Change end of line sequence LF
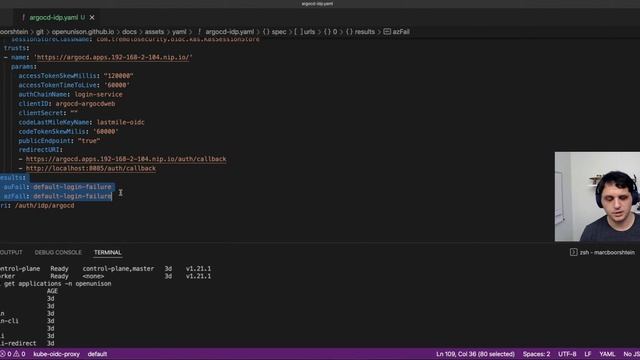The image size is (640, 360). pos(588,354)
